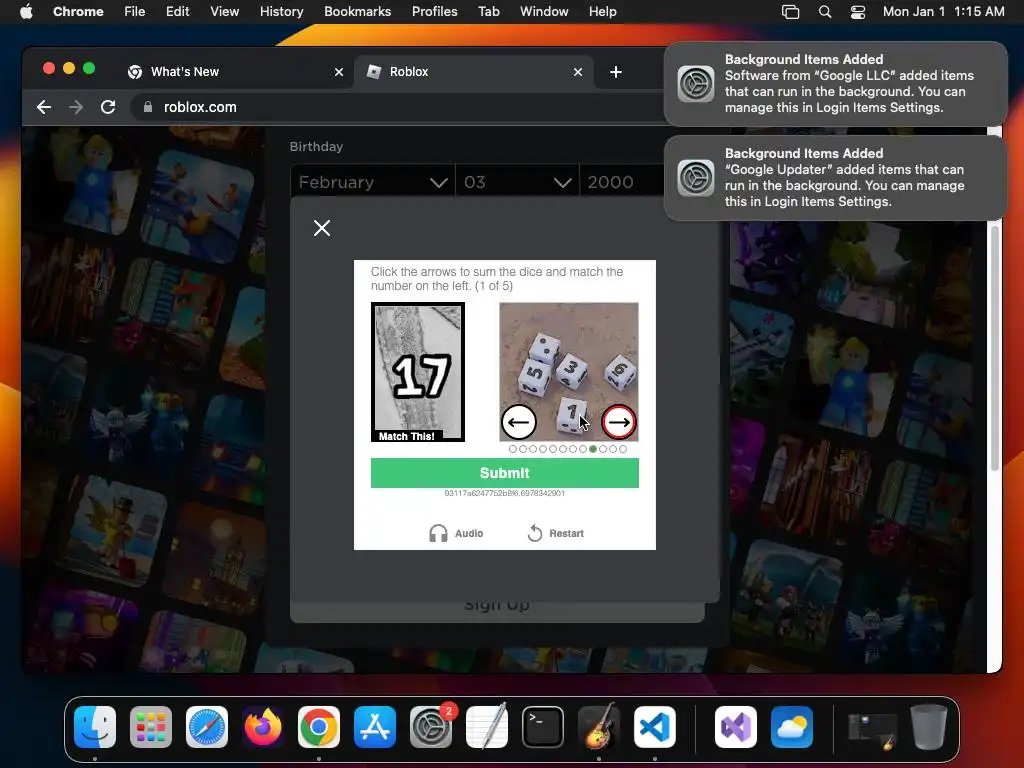1024x768 pixels.
Task: Submit the dice captcha answer
Action: (504, 473)
